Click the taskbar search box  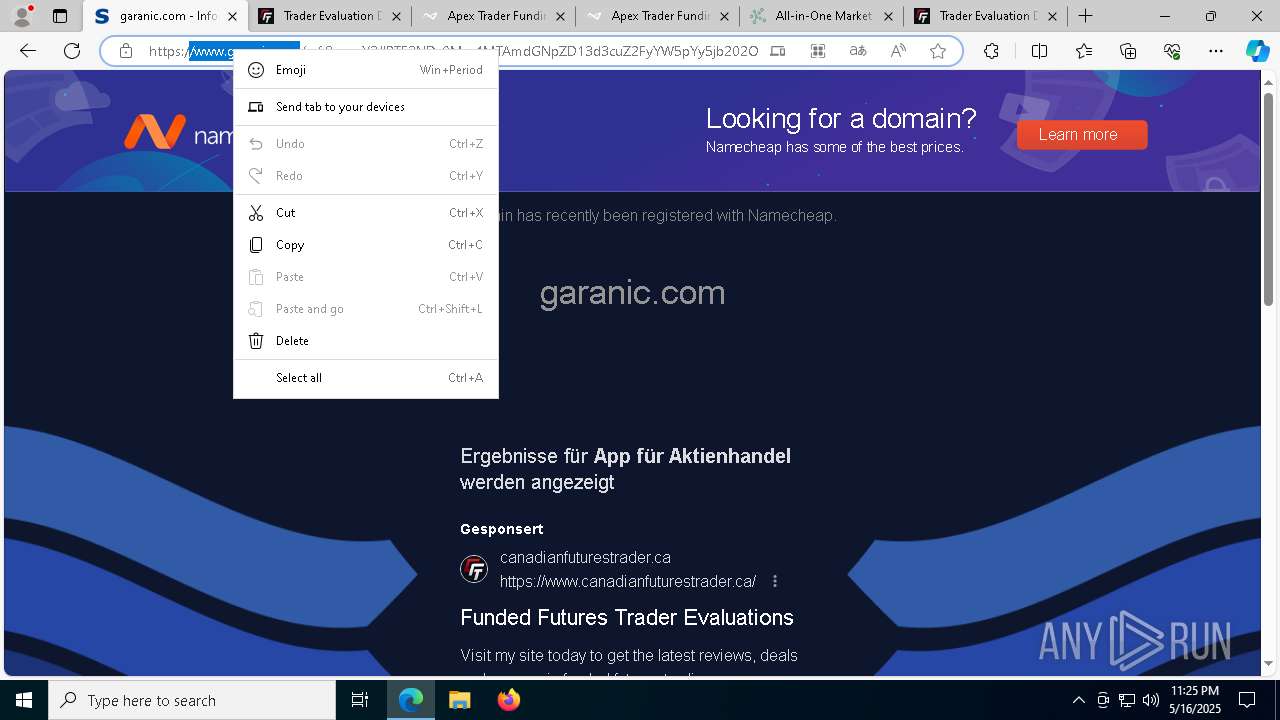click(x=192, y=700)
